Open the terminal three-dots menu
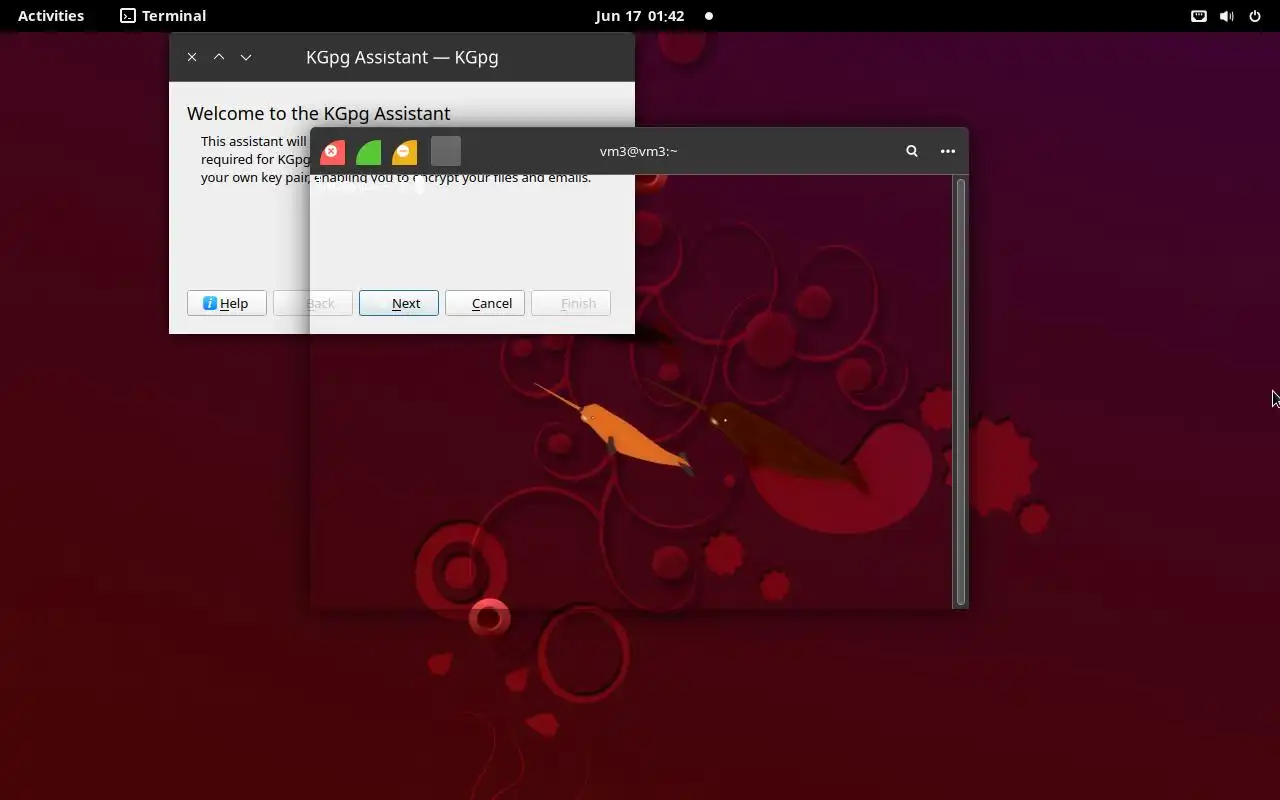Image resolution: width=1280 pixels, height=800 pixels. [x=948, y=151]
